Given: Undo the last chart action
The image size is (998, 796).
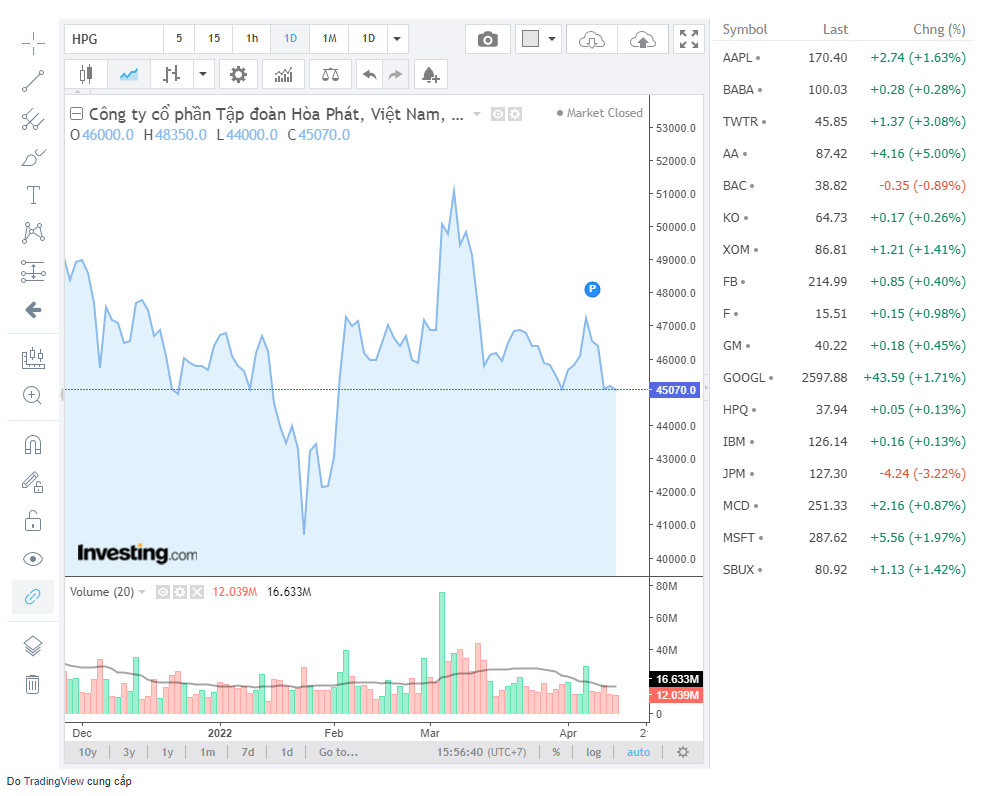Looking at the screenshot, I should click(x=370, y=74).
